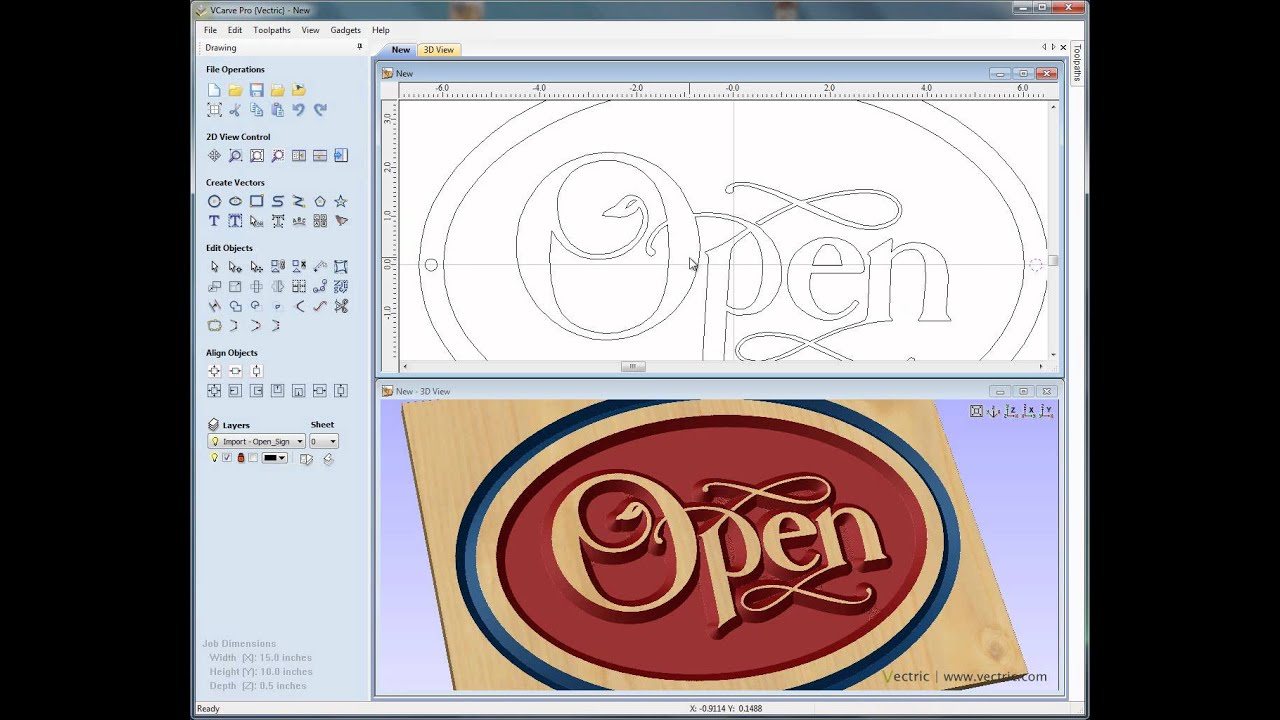Toggle the layer checkbox under Layers
The width and height of the screenshot is (1280, 720).
(227, 458)
